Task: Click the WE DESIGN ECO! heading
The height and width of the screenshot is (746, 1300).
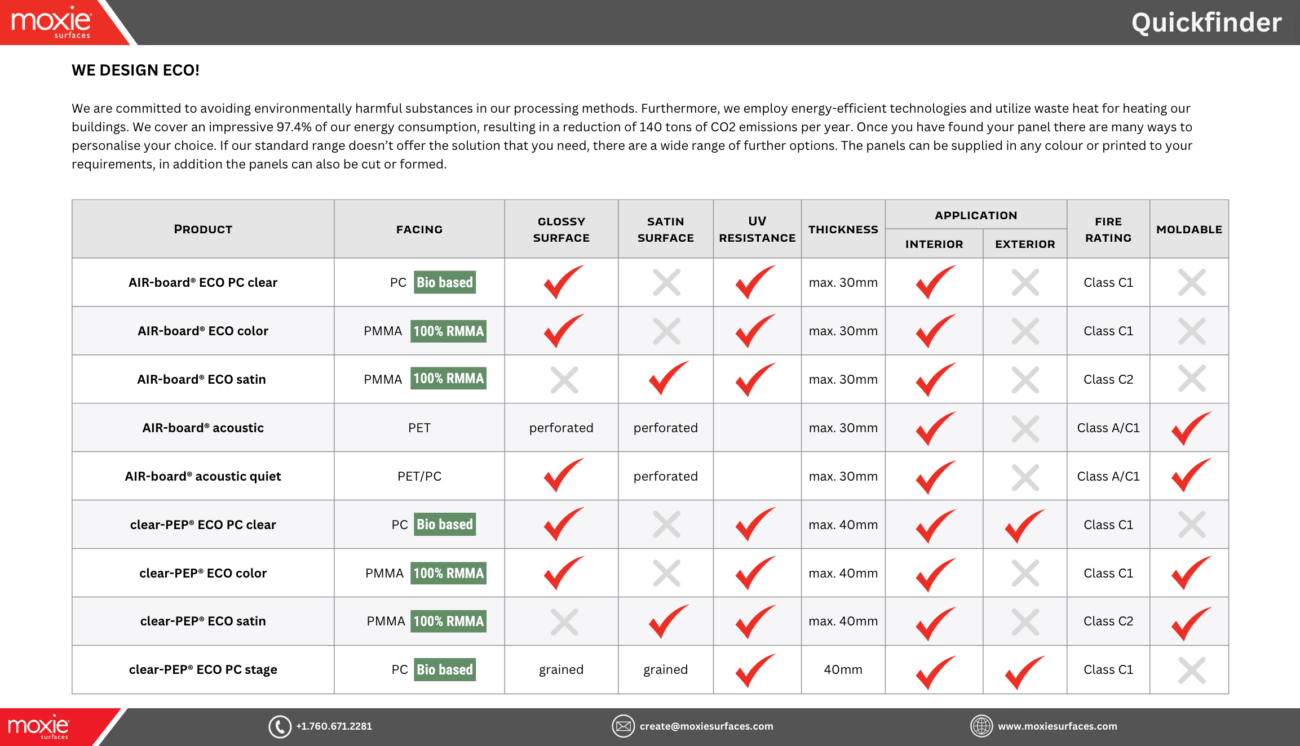Action: click(135, 70)
